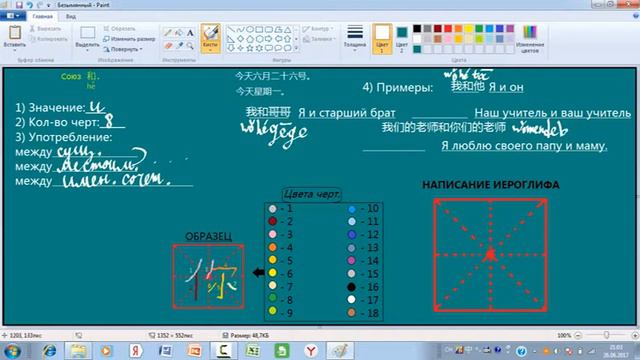Select the Pencil tool
640x360 pixels.
168,33
